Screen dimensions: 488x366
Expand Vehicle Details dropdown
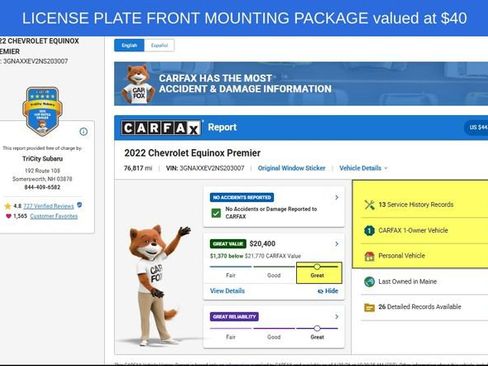[363, 168]
